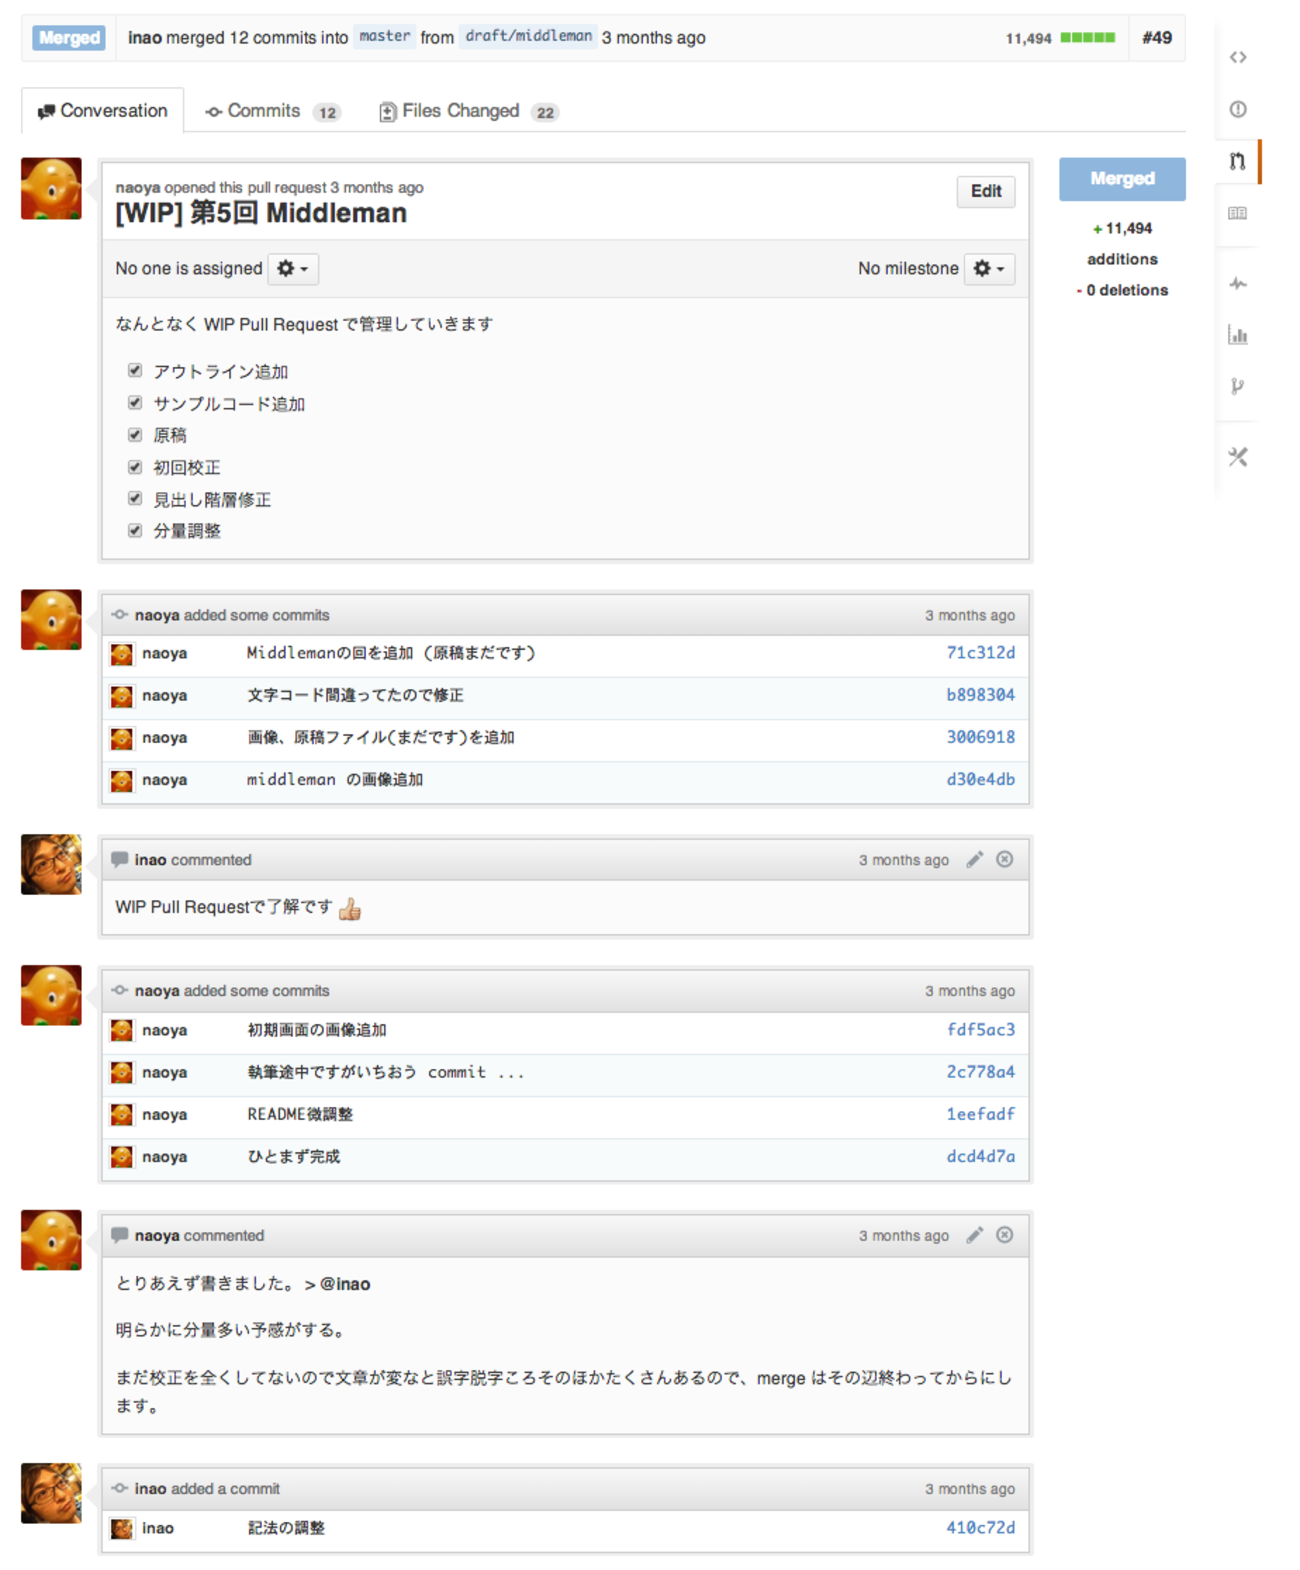Viewport: 1300px width, 1570px height.
Task: Toggle the 分量調整 checkbox
Action: pos(135,531)
